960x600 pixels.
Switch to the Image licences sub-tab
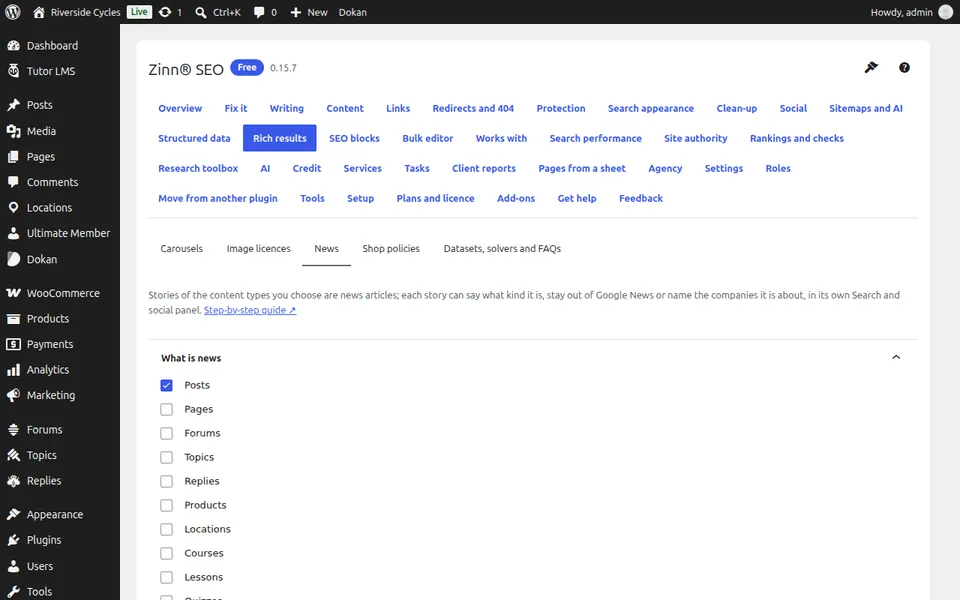click(x=258, y=249)
